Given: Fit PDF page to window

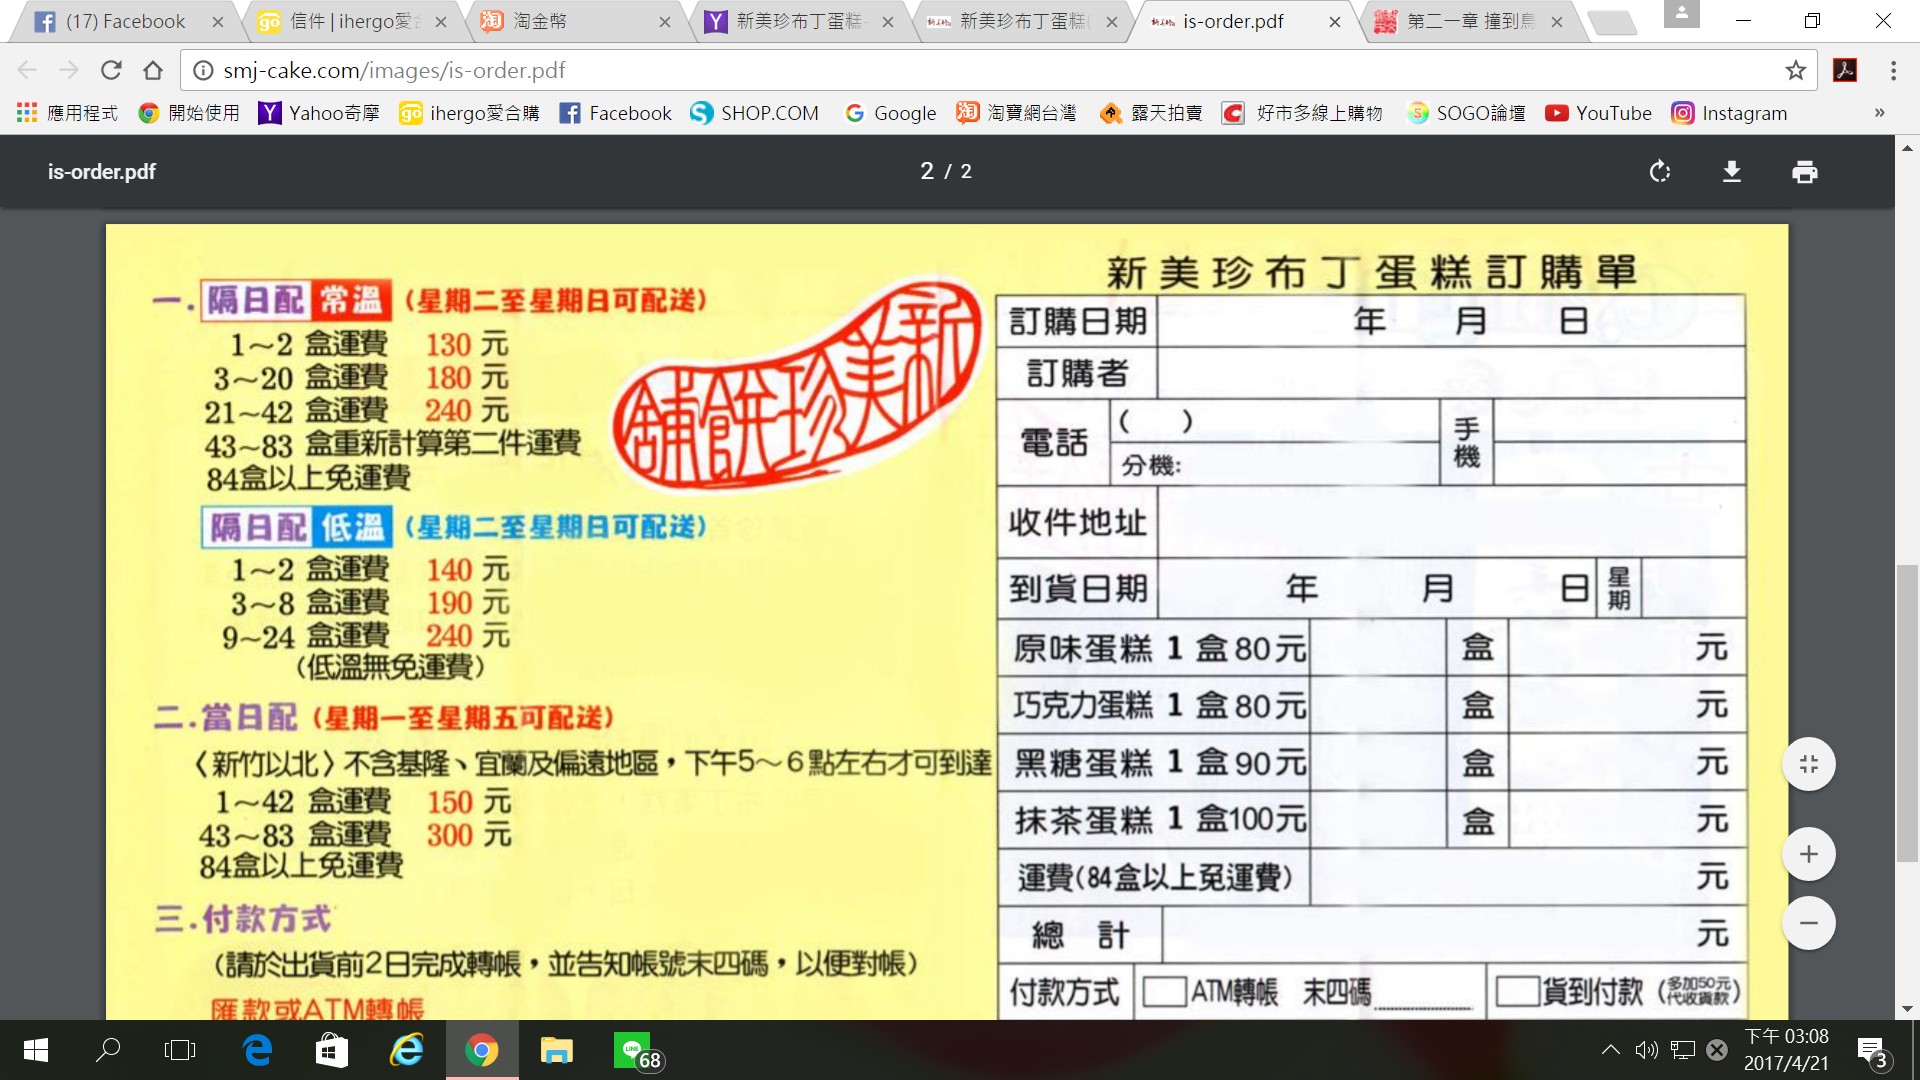Looking at the screenshot, I should point(1808,765).
